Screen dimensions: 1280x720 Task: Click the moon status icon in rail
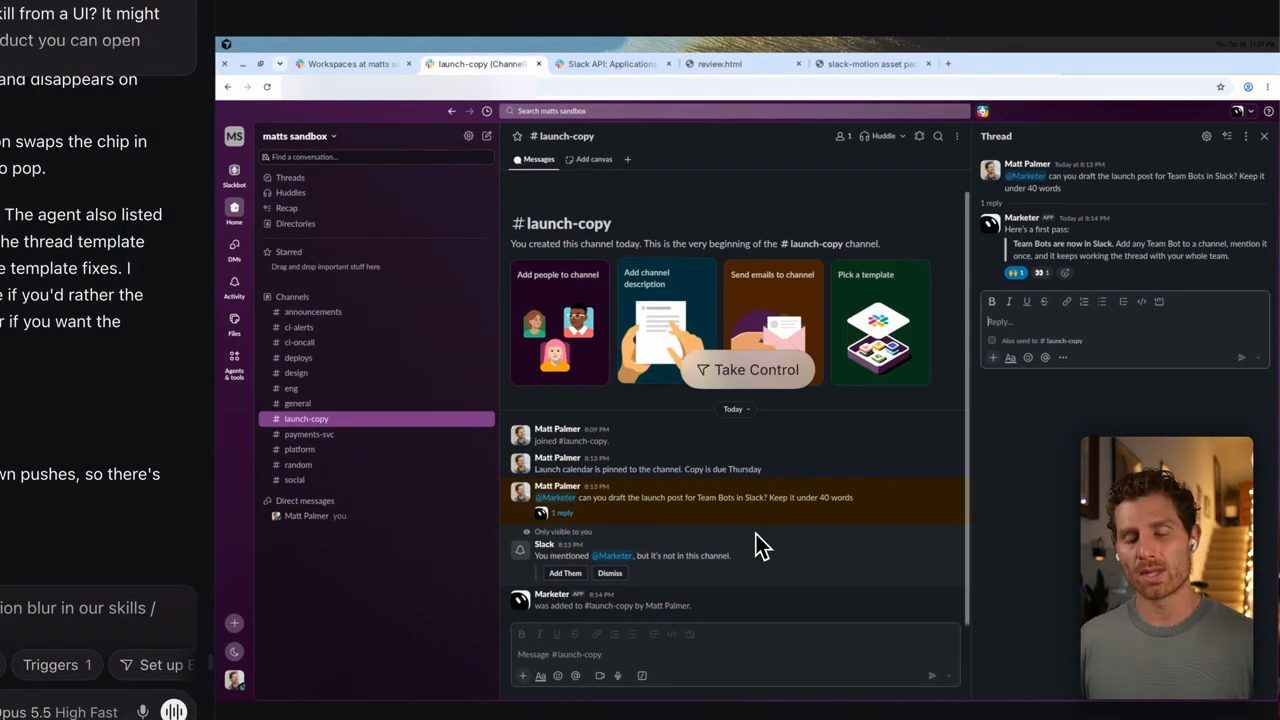coord(234,652)
